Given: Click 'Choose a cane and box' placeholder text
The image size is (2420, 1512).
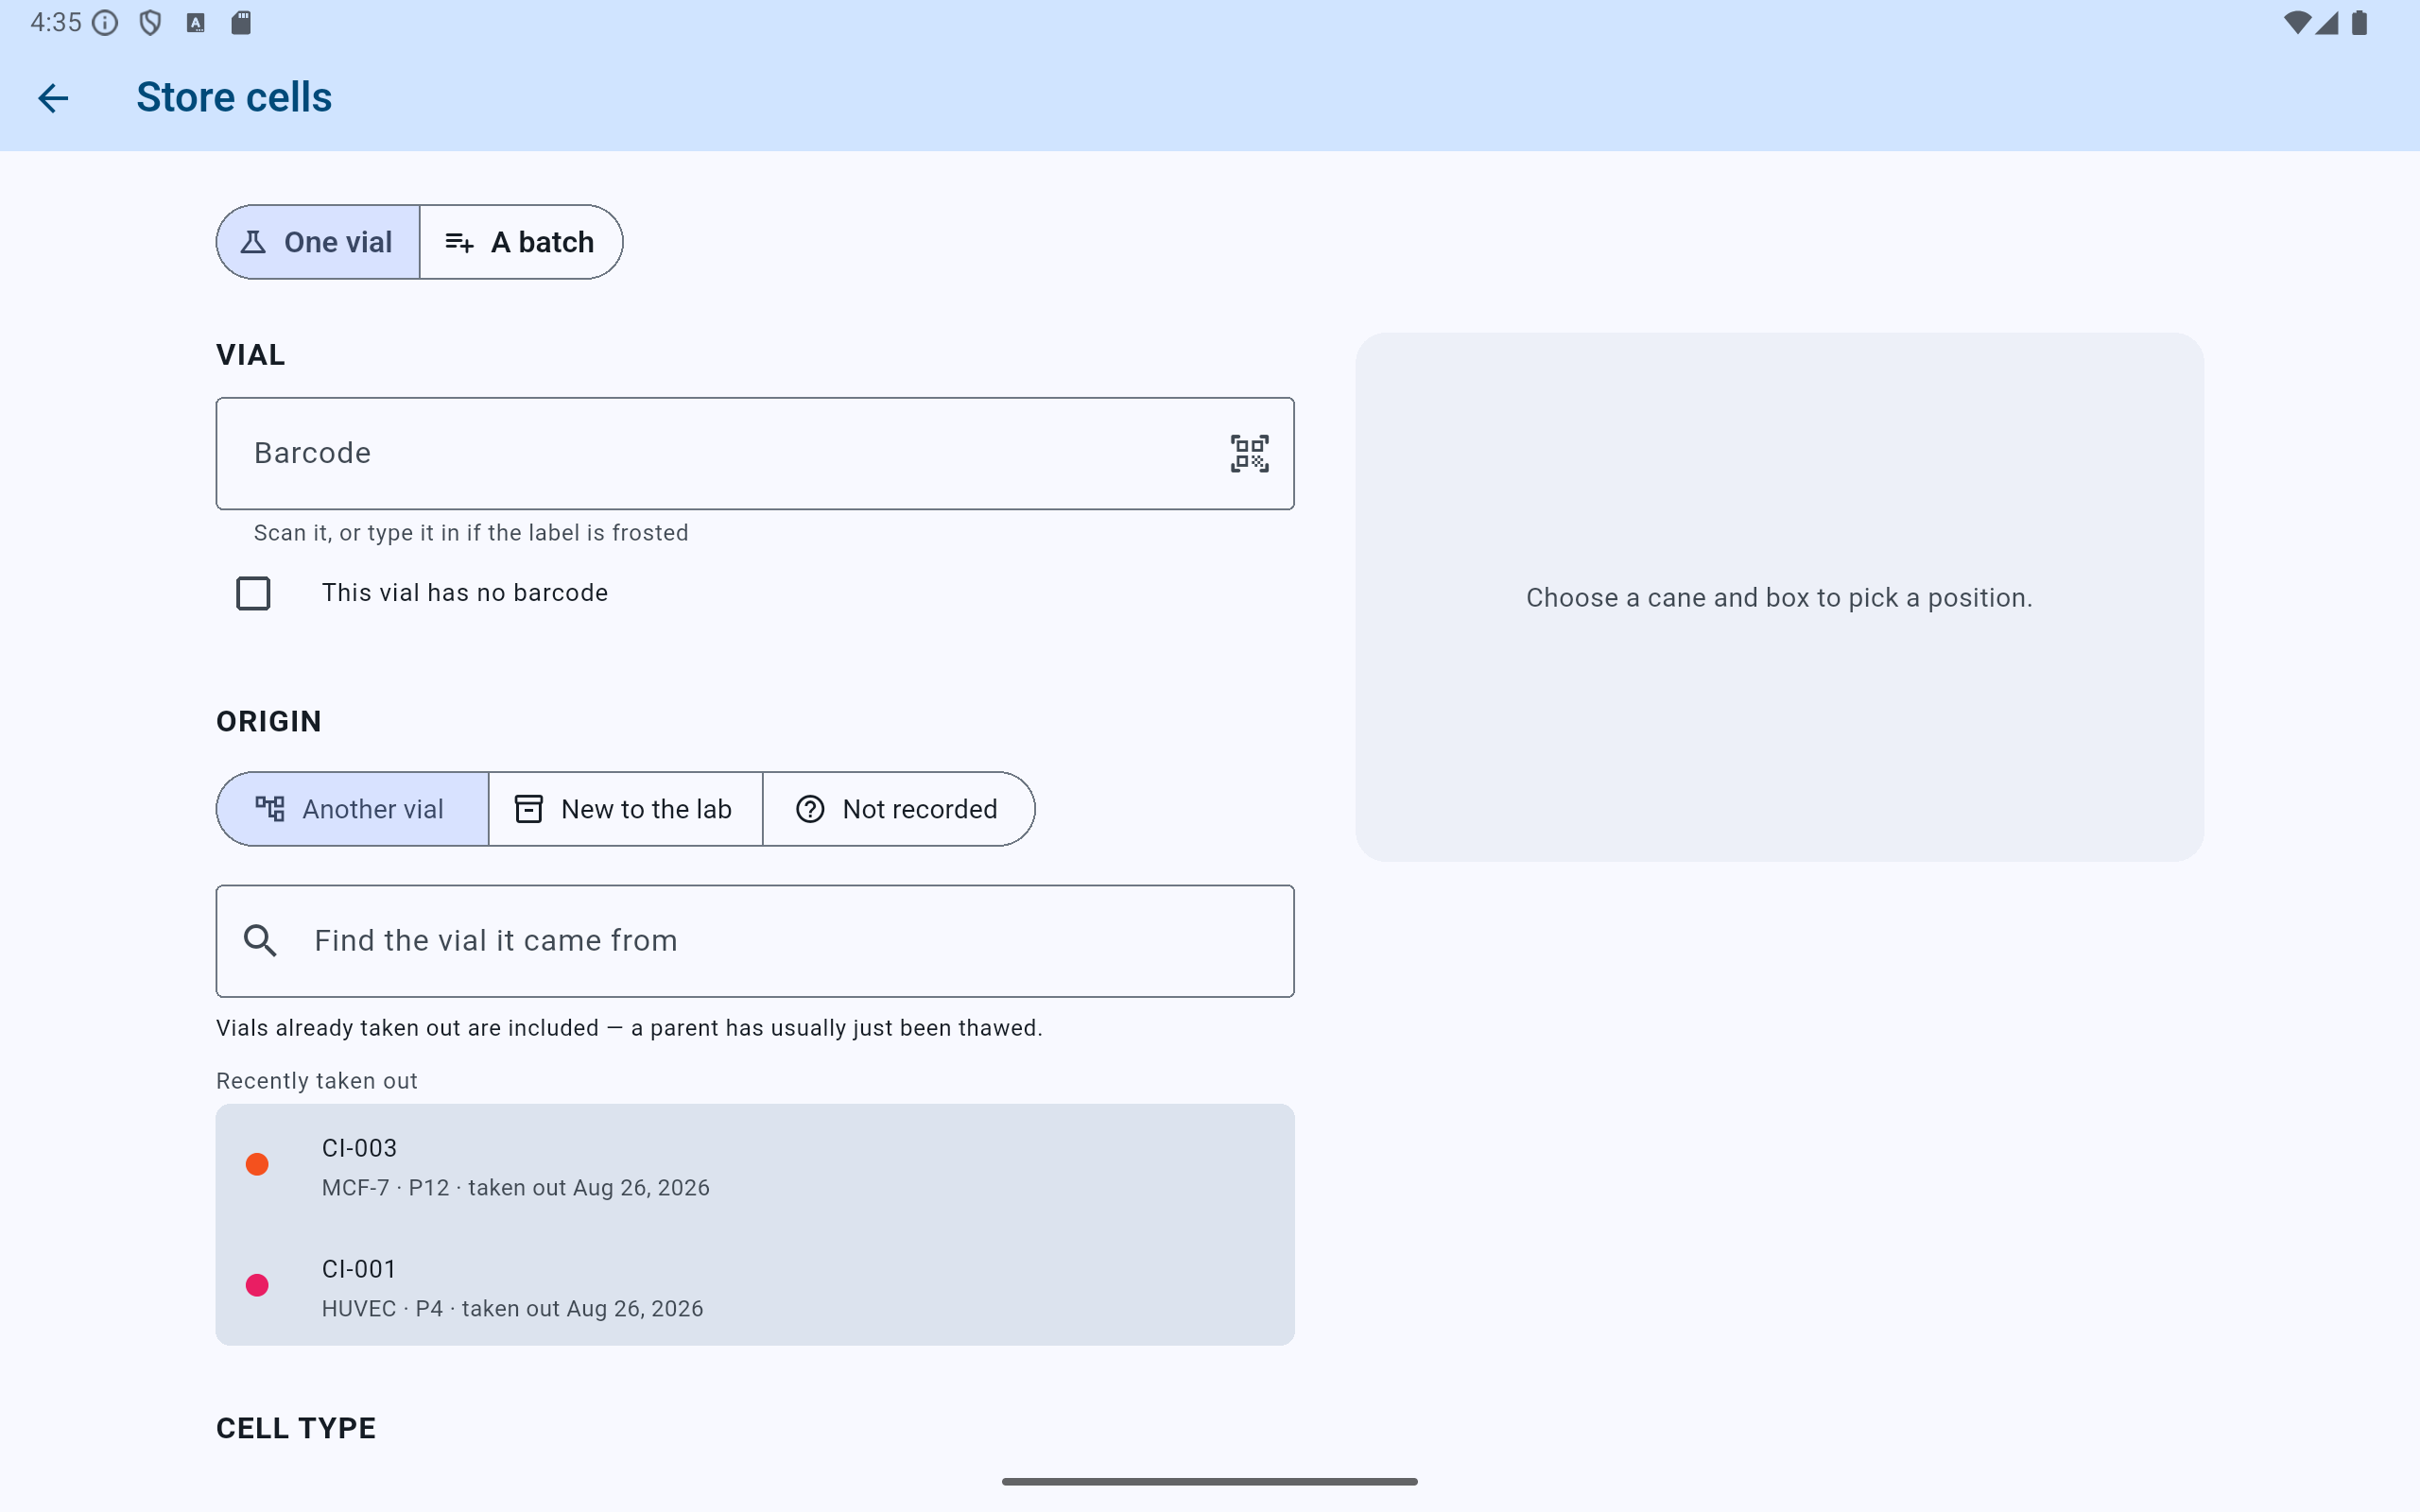Looking at the screenshot, I should [1779, 598].
